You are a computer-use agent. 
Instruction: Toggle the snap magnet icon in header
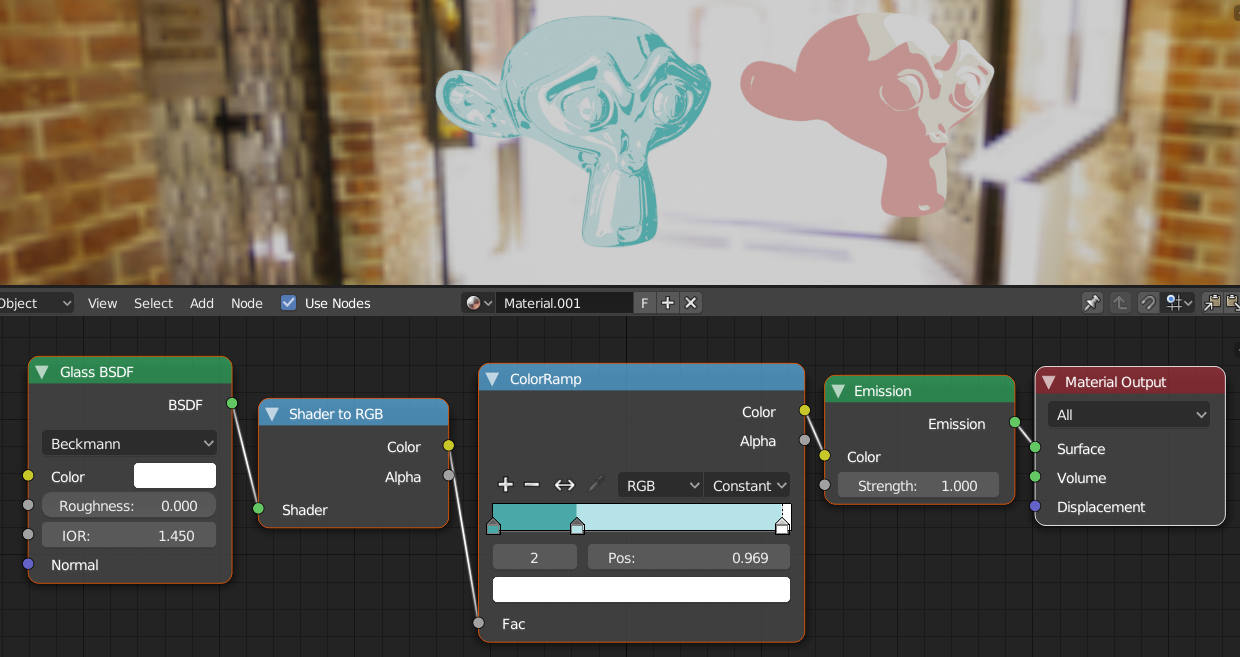pyautogui.click(x=1149, y=303)
